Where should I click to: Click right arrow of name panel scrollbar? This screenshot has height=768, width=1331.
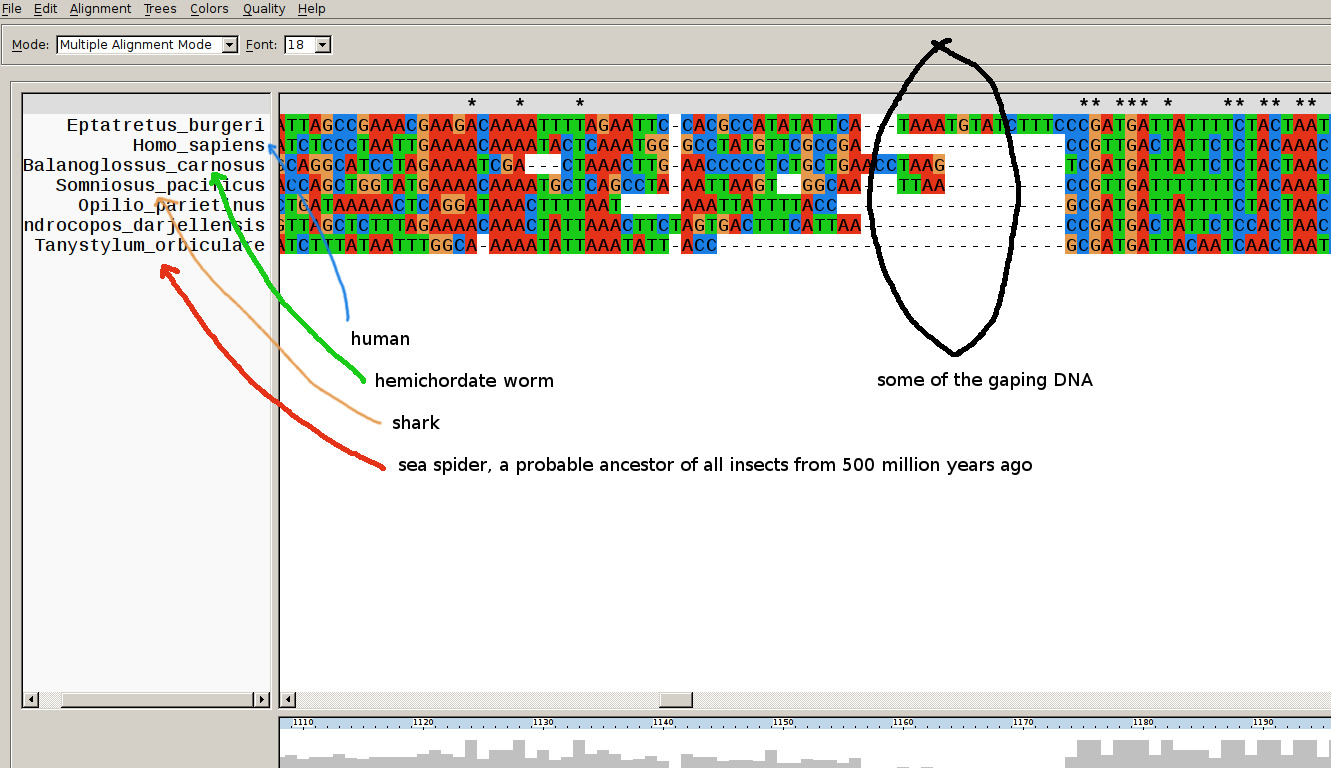coord(262,700)
